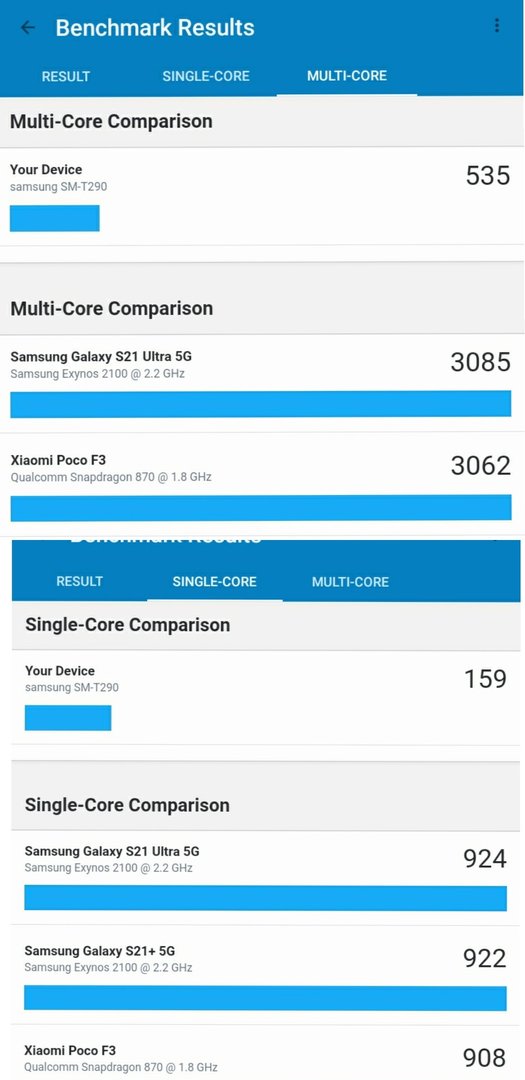Image resolution: width=525 pixels, height=1080 pixels.
Task: Tap Your Device multi-core entry scoring 535
Action: (262, 196)
